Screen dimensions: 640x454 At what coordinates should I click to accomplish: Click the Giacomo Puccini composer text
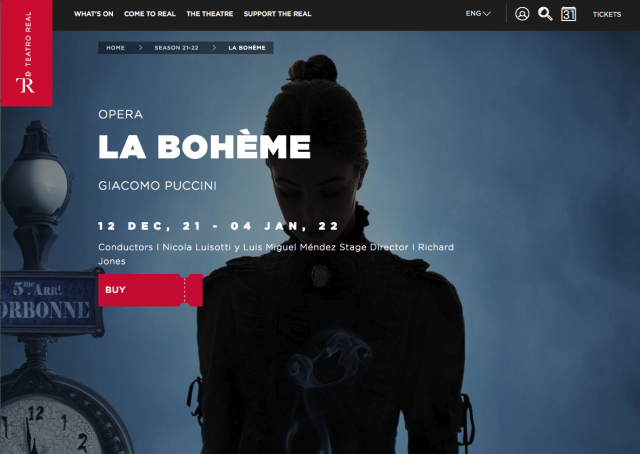pos(158,186)
